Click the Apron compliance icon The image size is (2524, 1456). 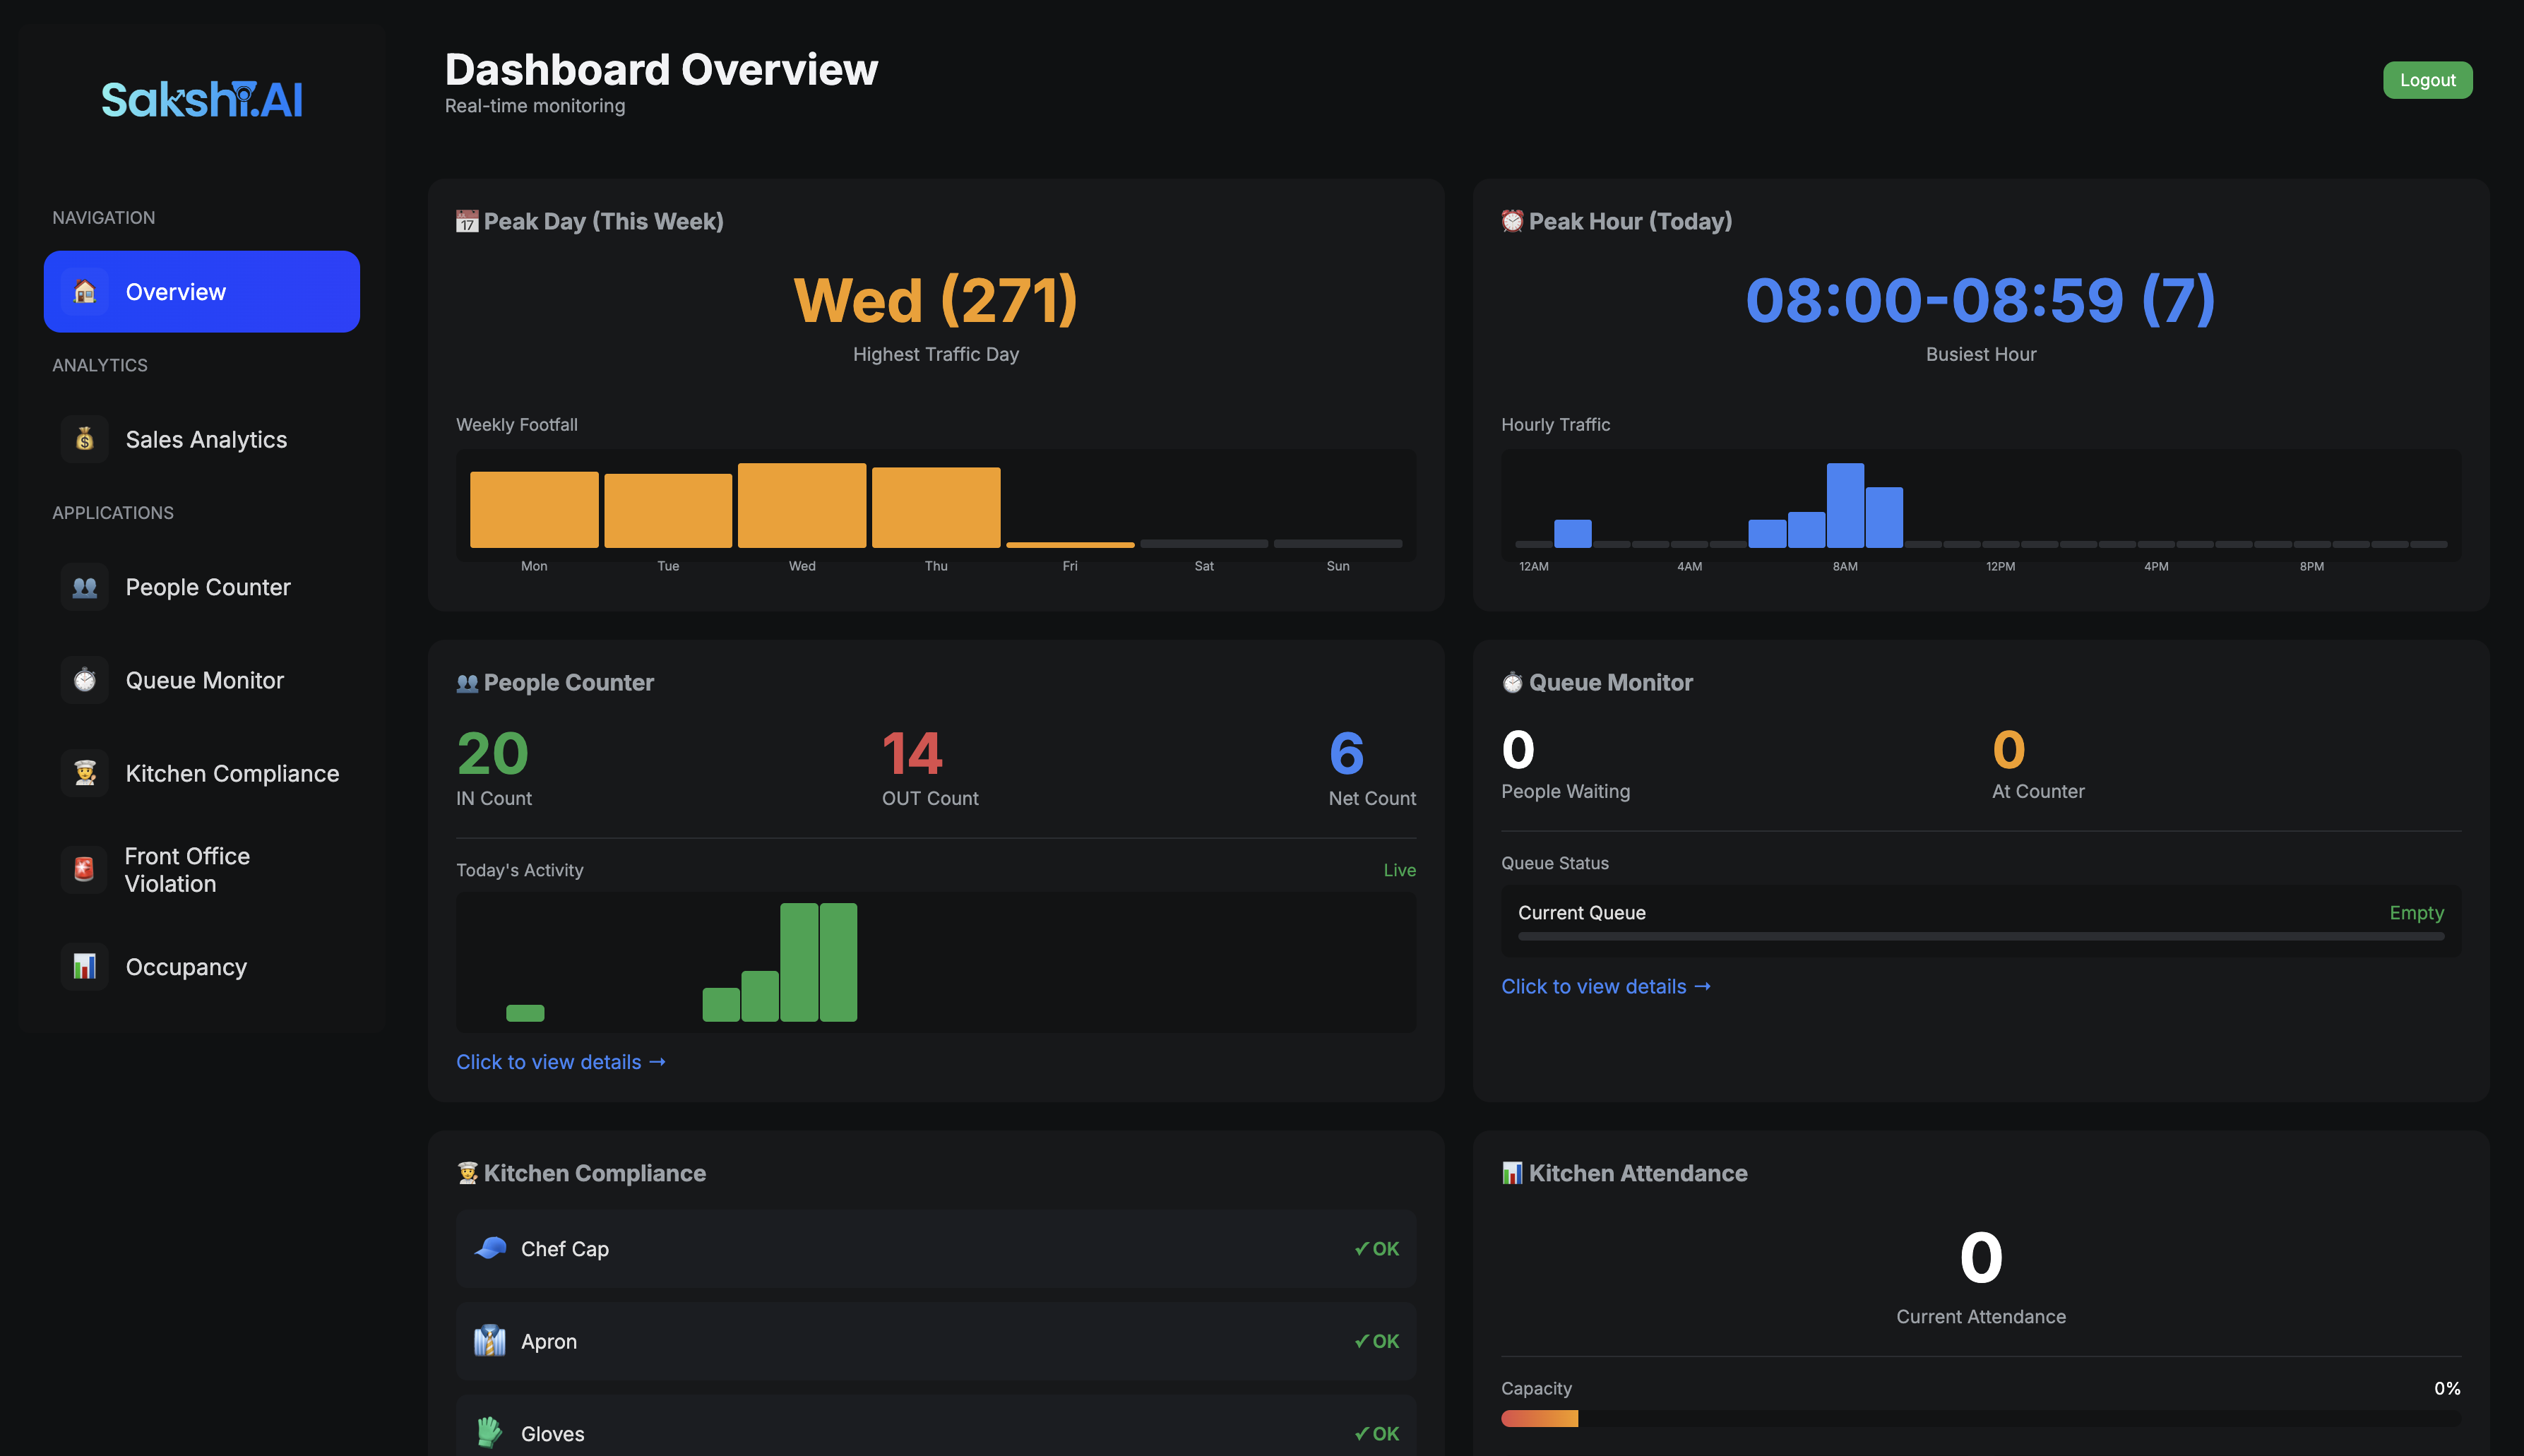[x=490, y=1340]
